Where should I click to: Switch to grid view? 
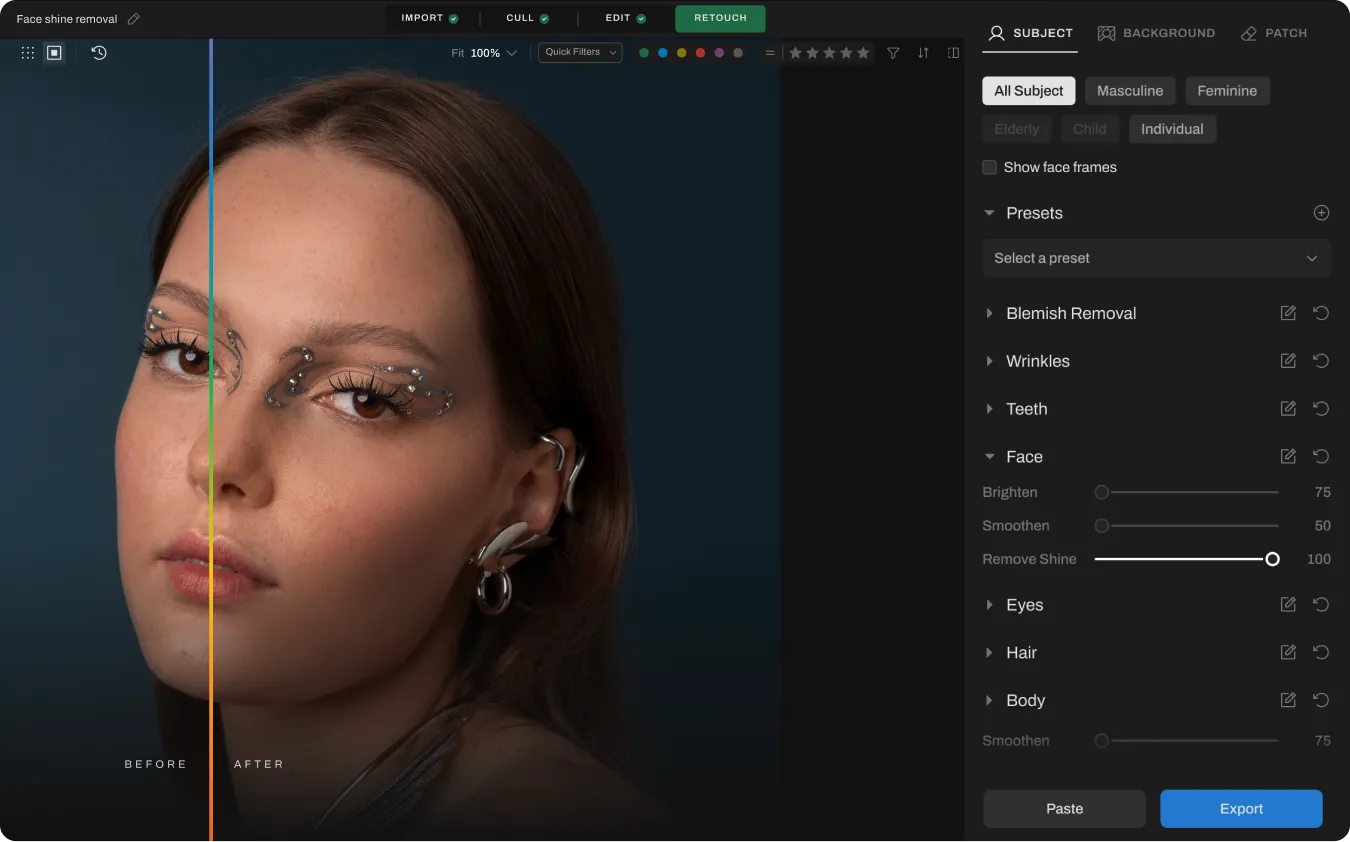click(28, 53)
